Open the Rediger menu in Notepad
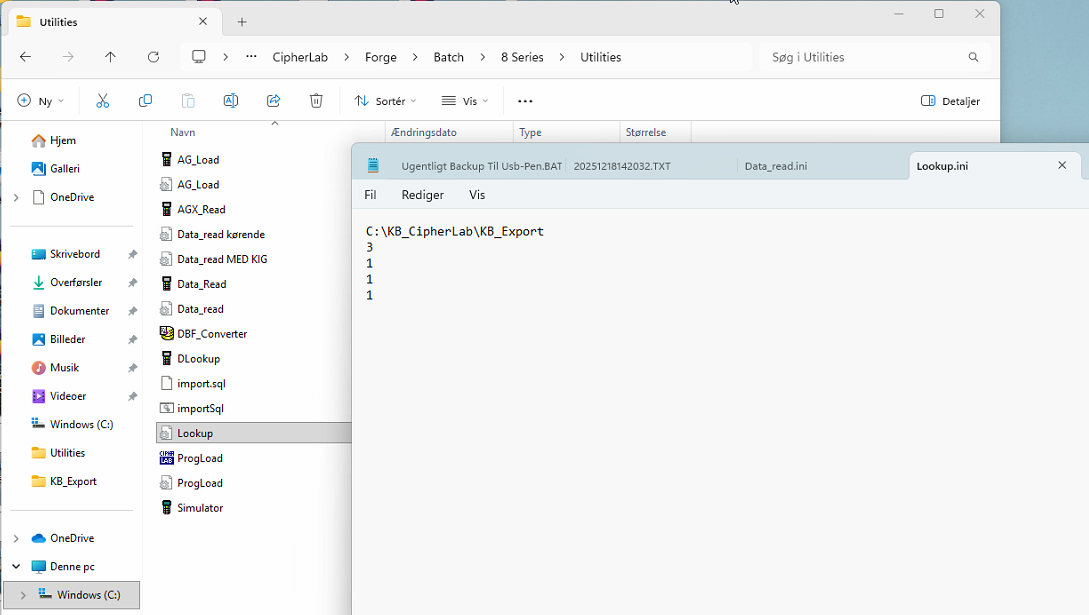This screenshot has width=1089, height=615. pos(422,195)
